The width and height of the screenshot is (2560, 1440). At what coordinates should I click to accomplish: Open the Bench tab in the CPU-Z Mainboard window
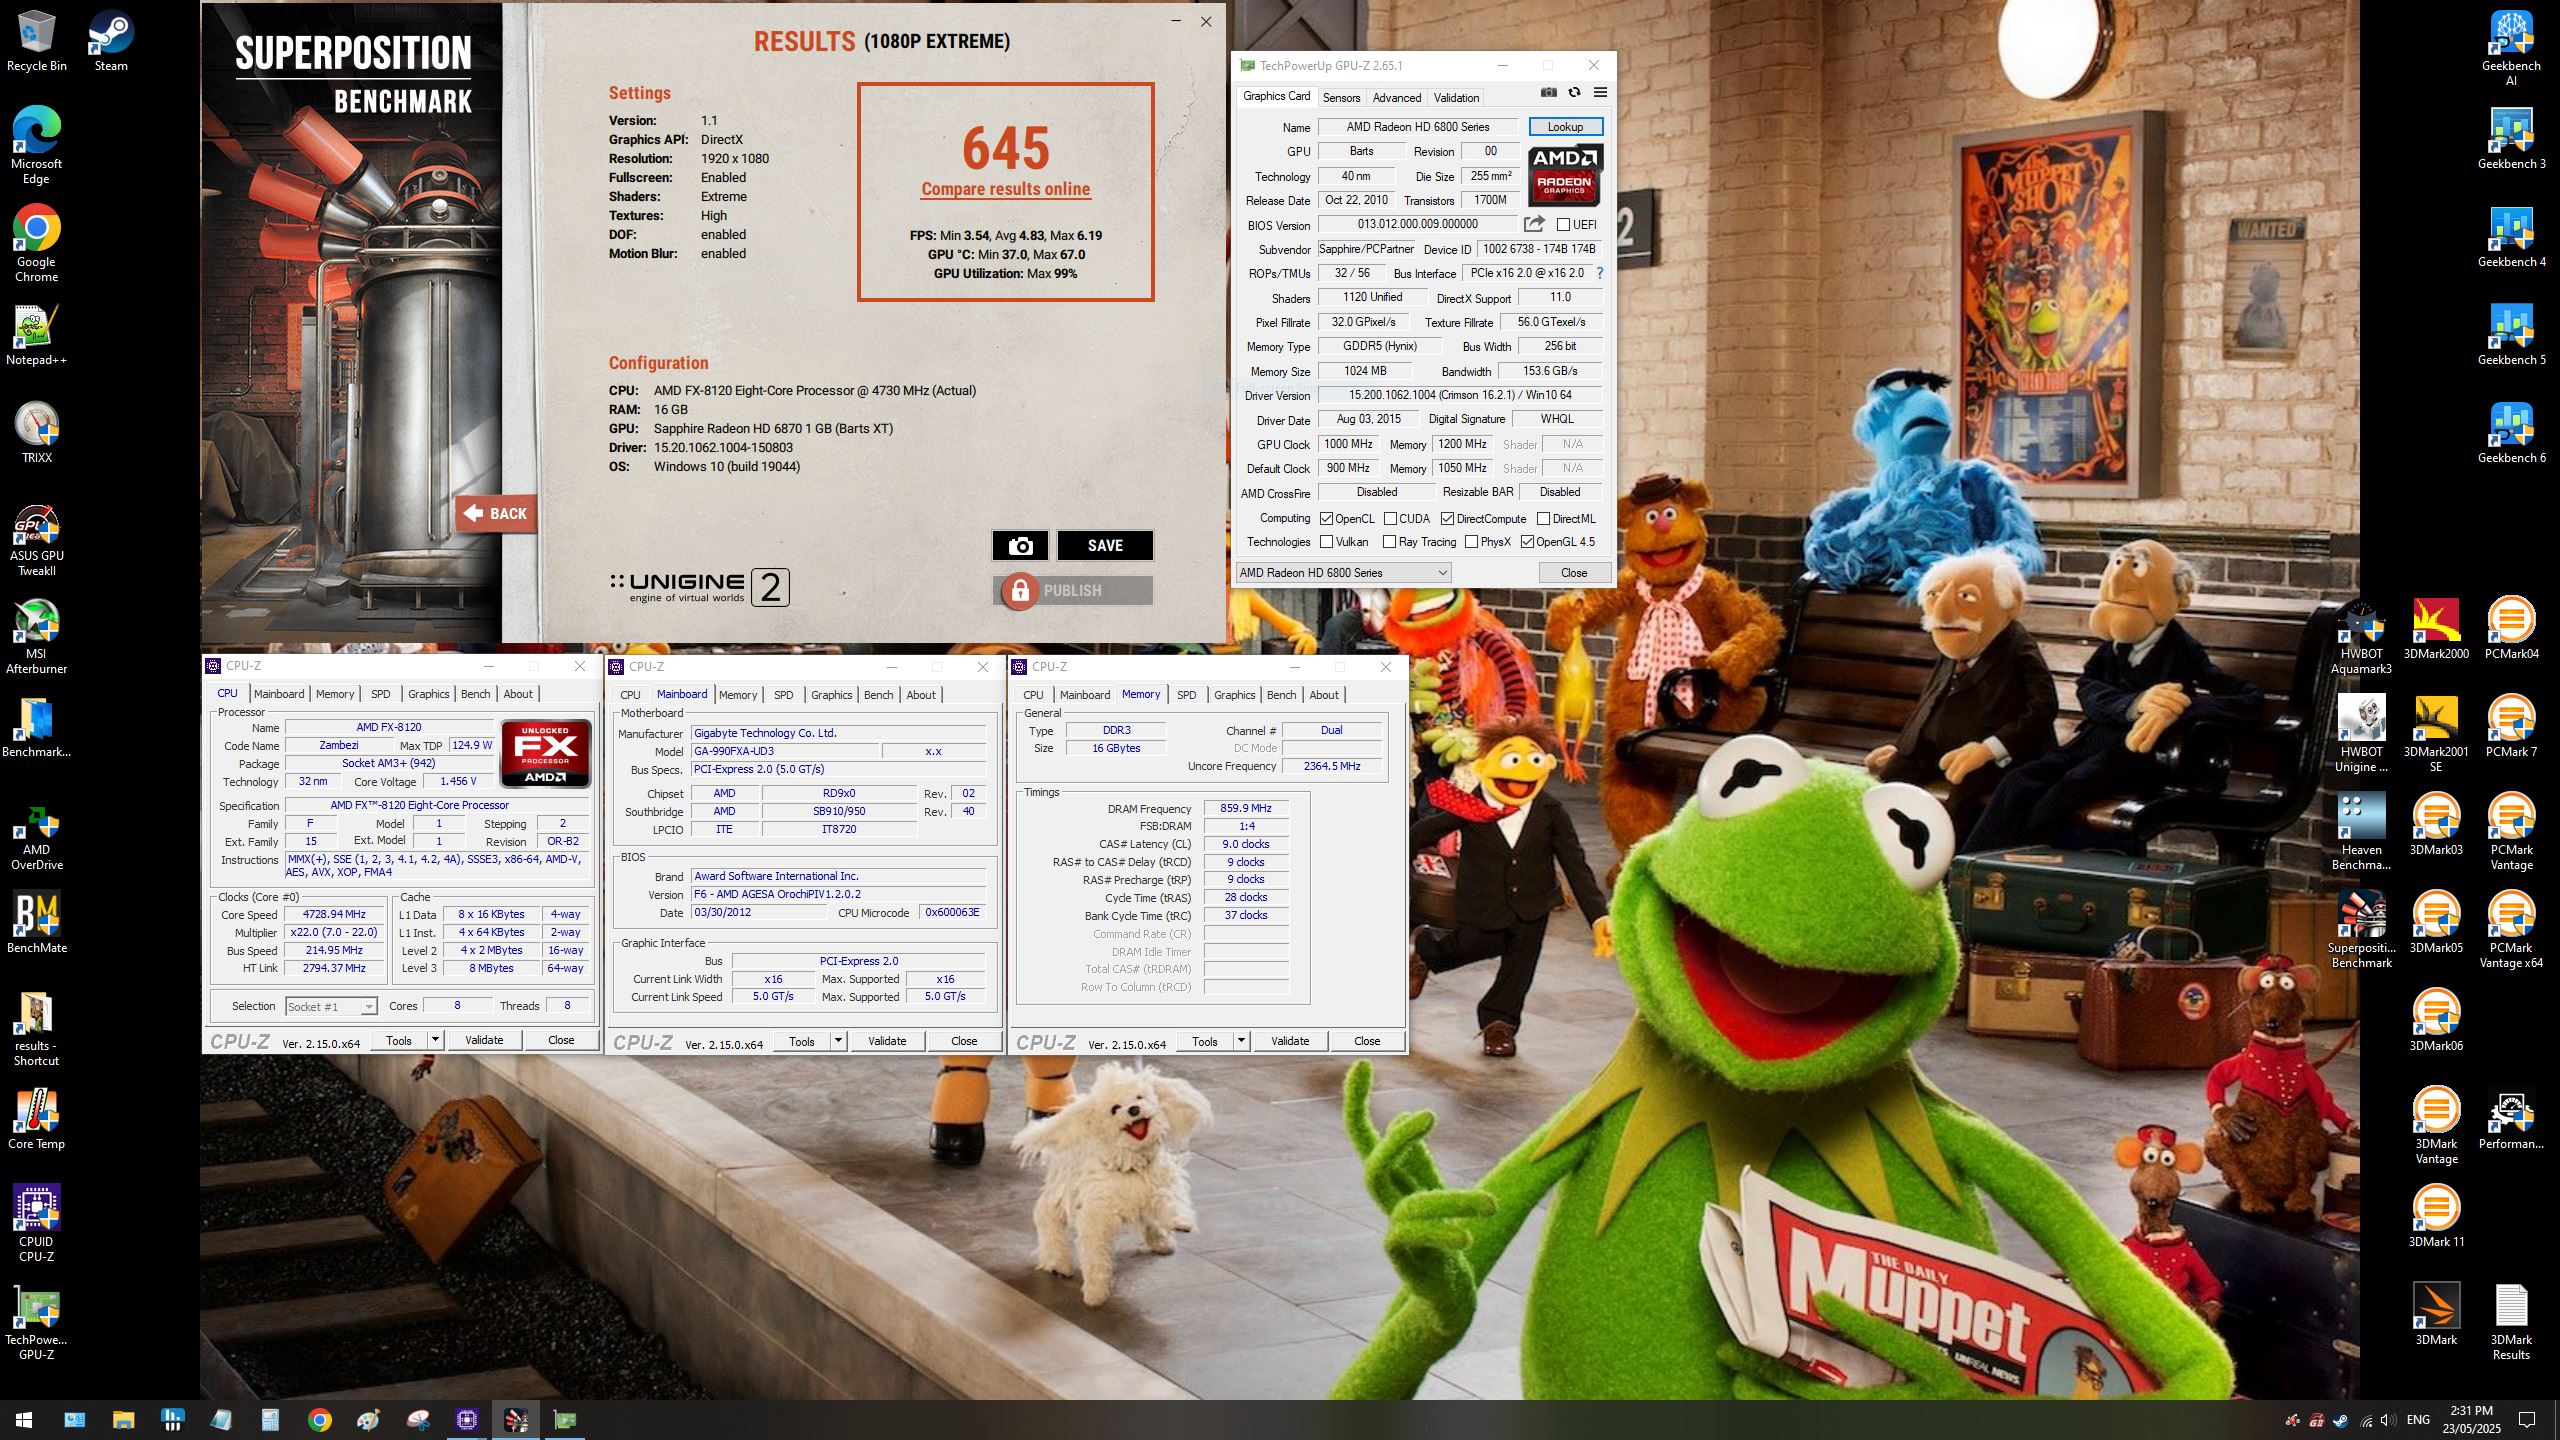[878, 695]
